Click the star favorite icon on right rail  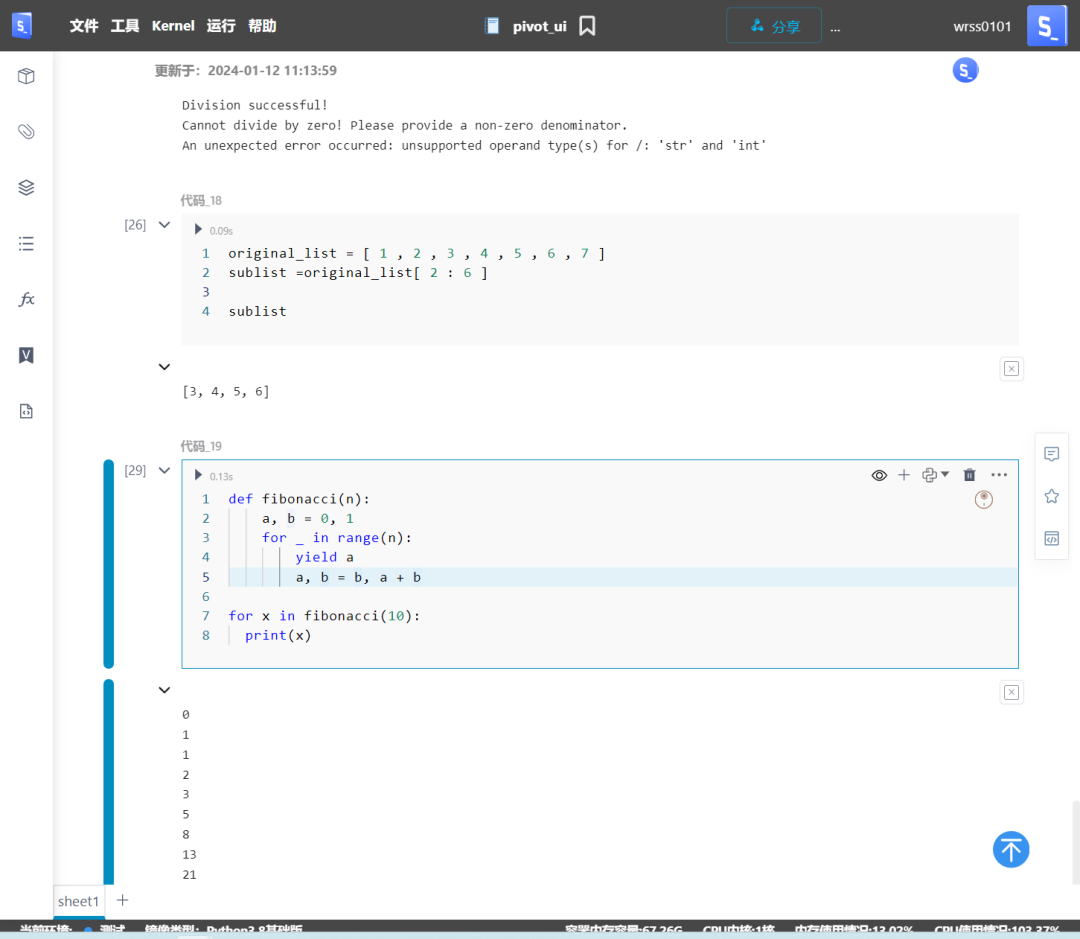1051,496
